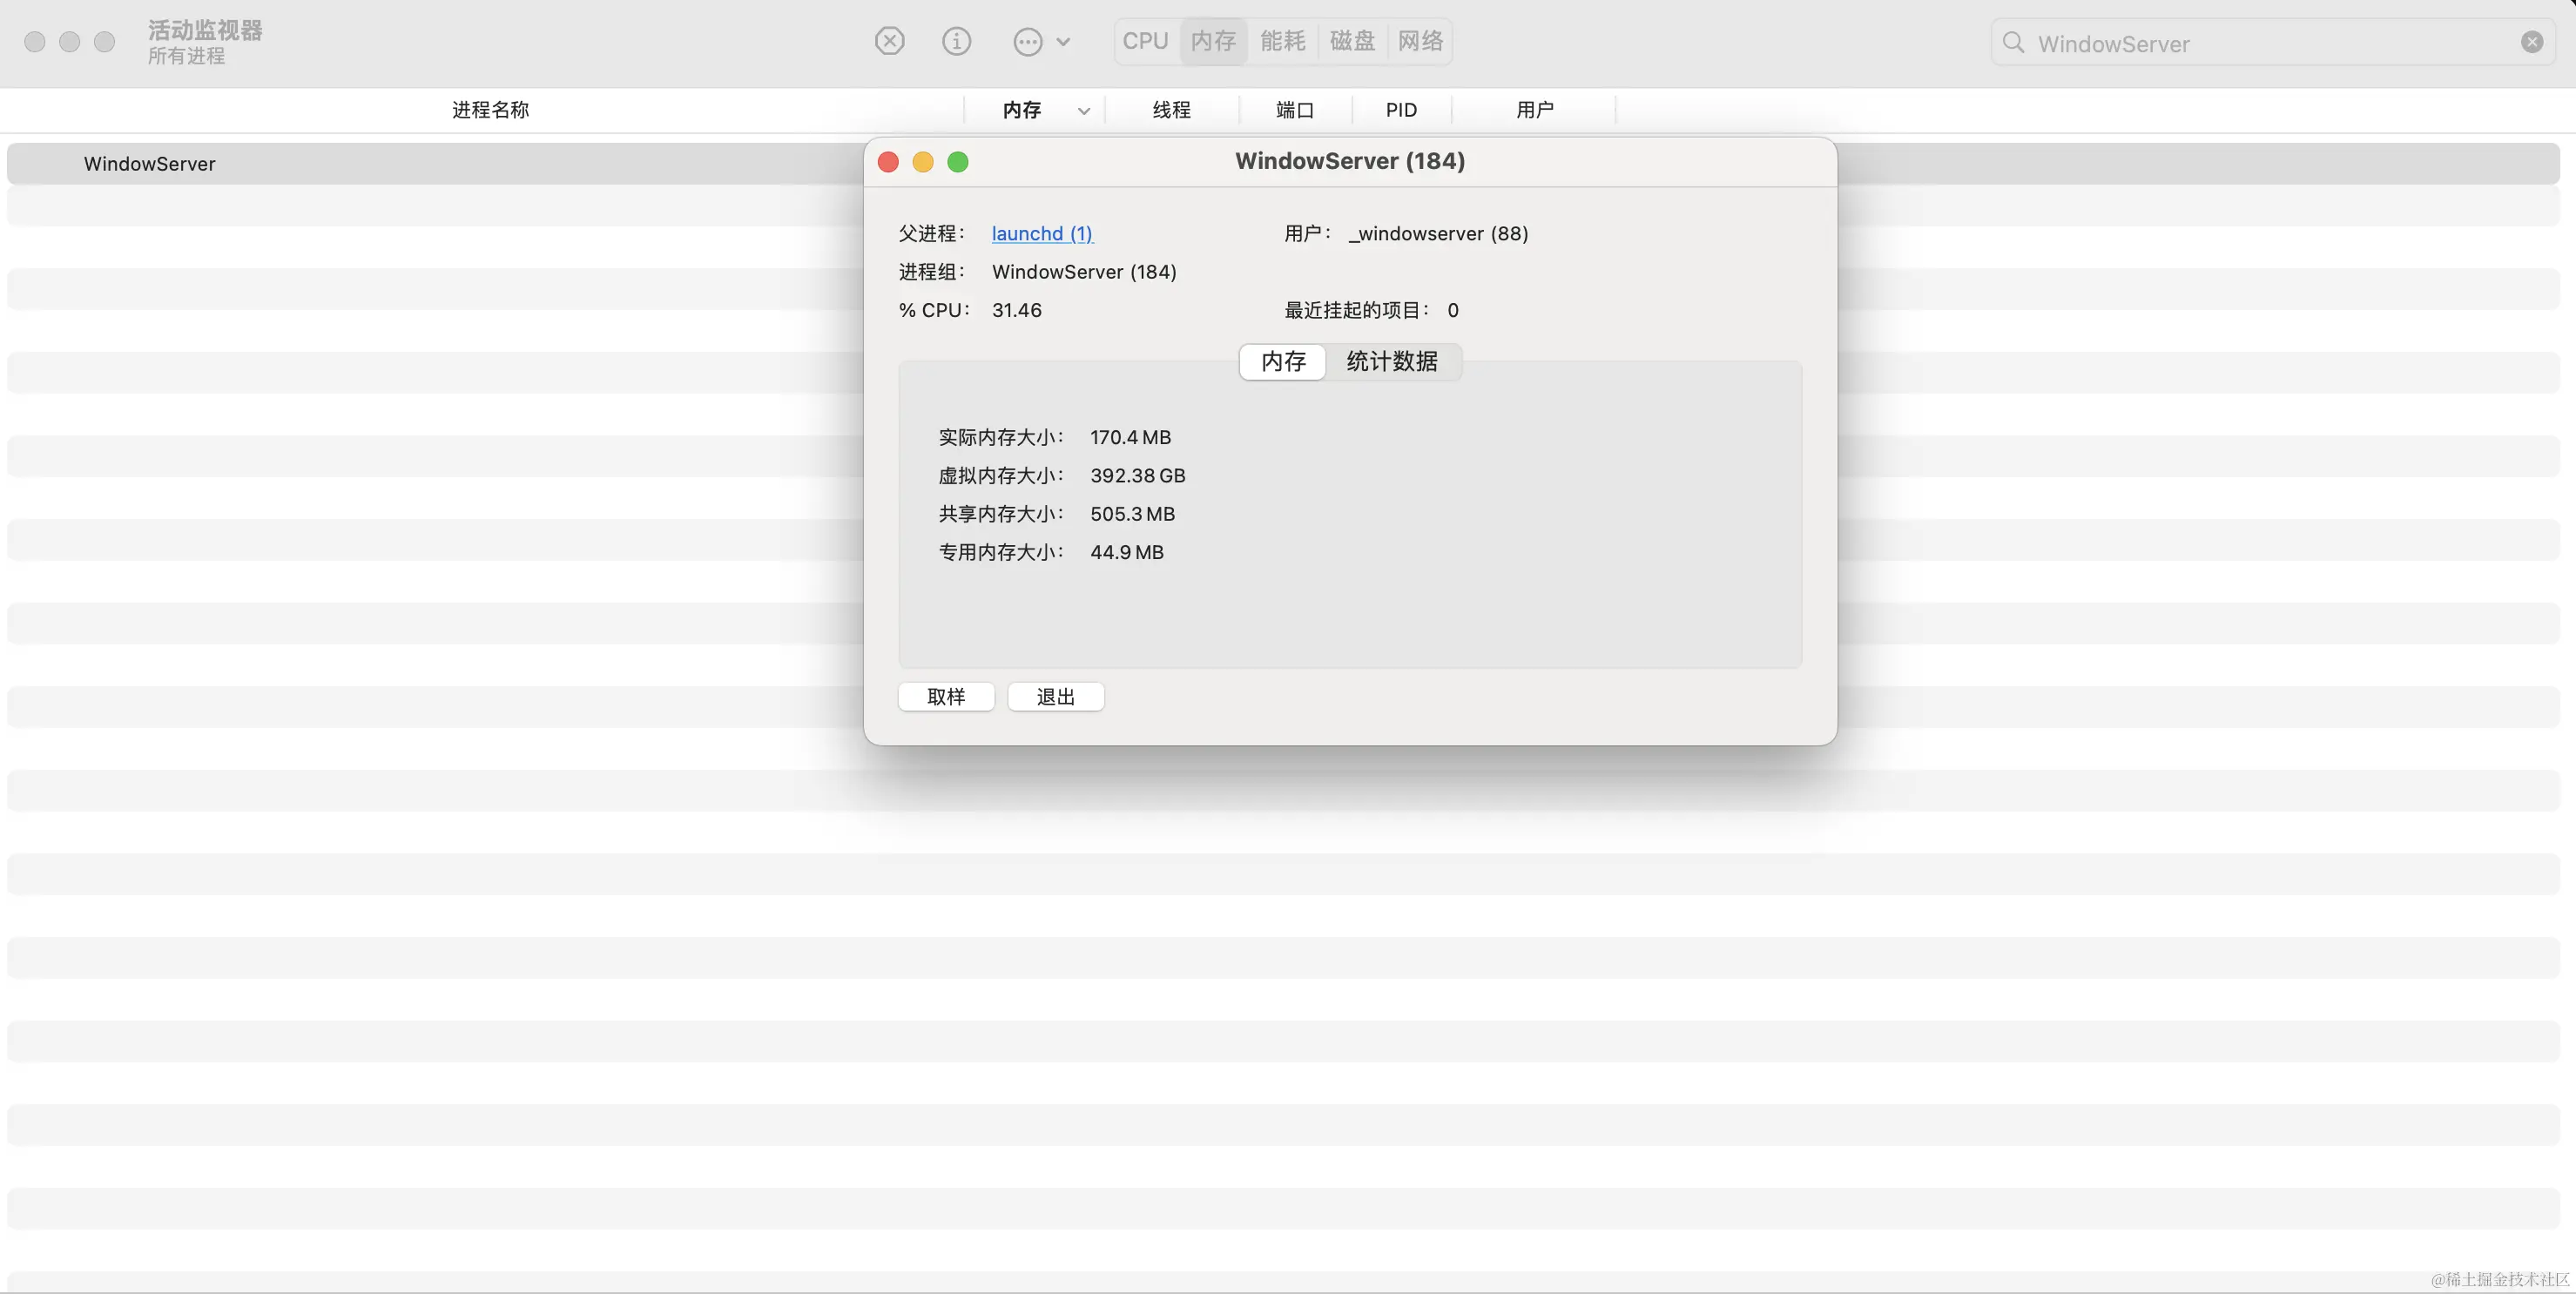The width and height of the screenshot is (2576, 1294).
Task: Click the 505.3 MB shared memory value
Action: coord(1132,514)
